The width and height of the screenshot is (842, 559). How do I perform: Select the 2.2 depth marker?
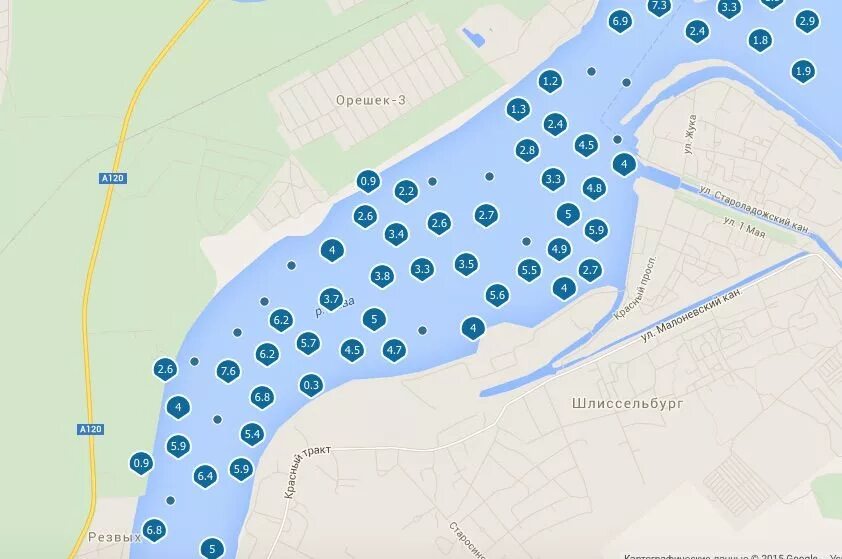pyautogui.click(x=406, y=191)
